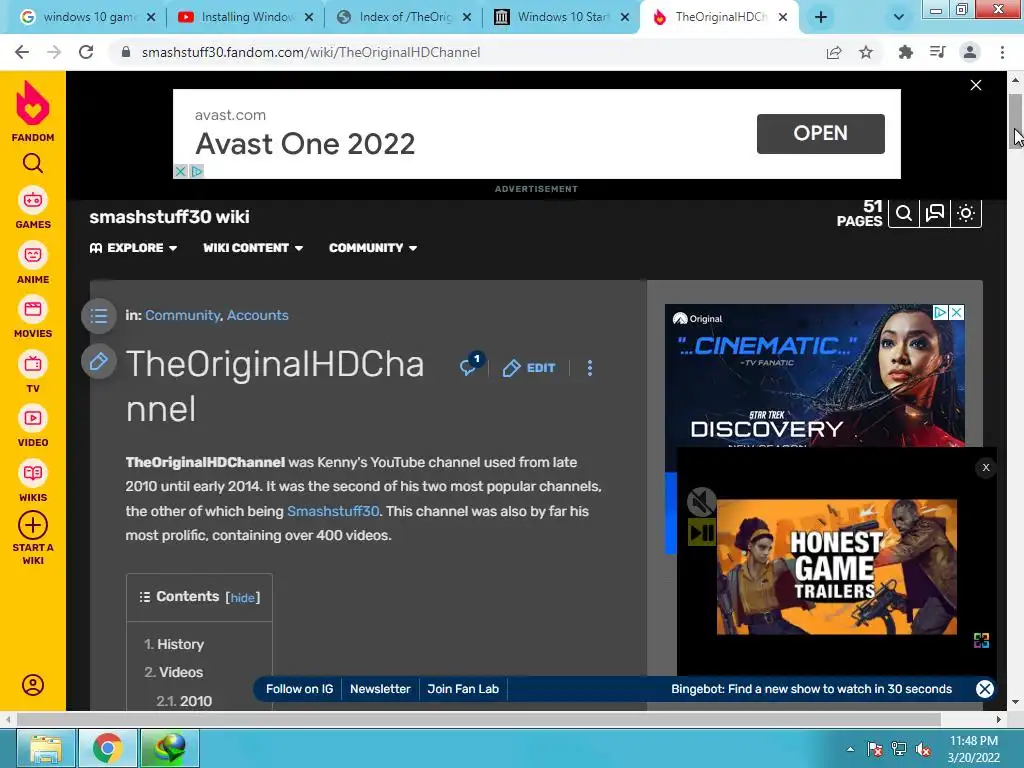Click the address bar URL
This screenshot has width=1024, height=768.
pos(311,52)
